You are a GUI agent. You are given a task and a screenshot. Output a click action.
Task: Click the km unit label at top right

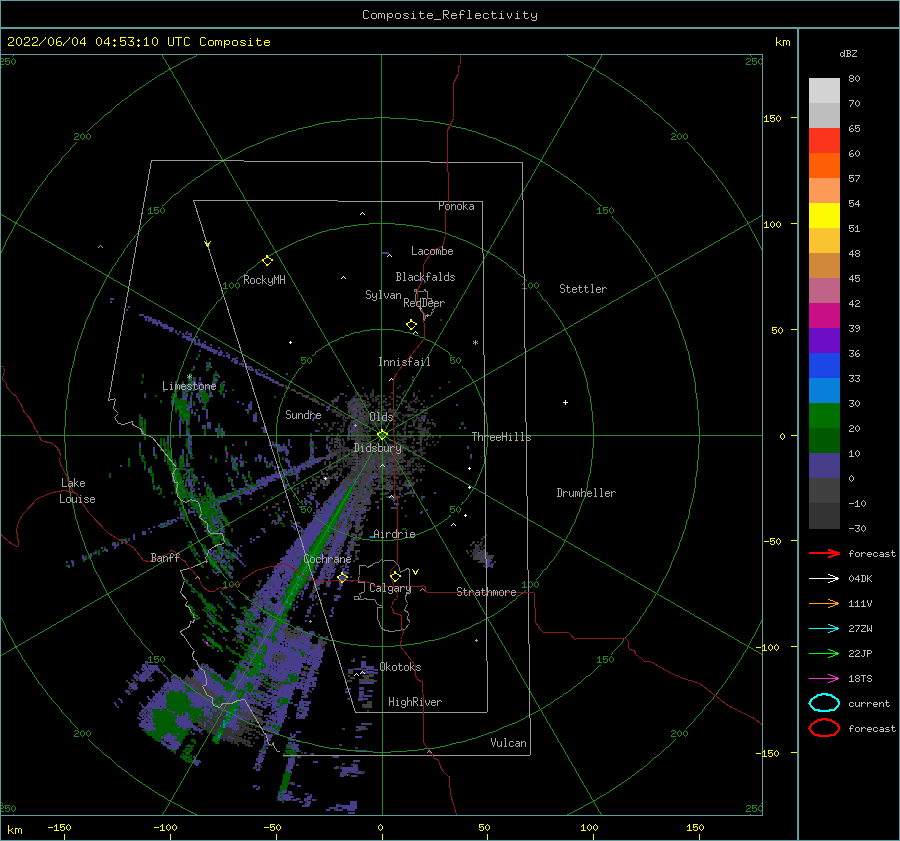pyautogui.click(x=782, y=42)
